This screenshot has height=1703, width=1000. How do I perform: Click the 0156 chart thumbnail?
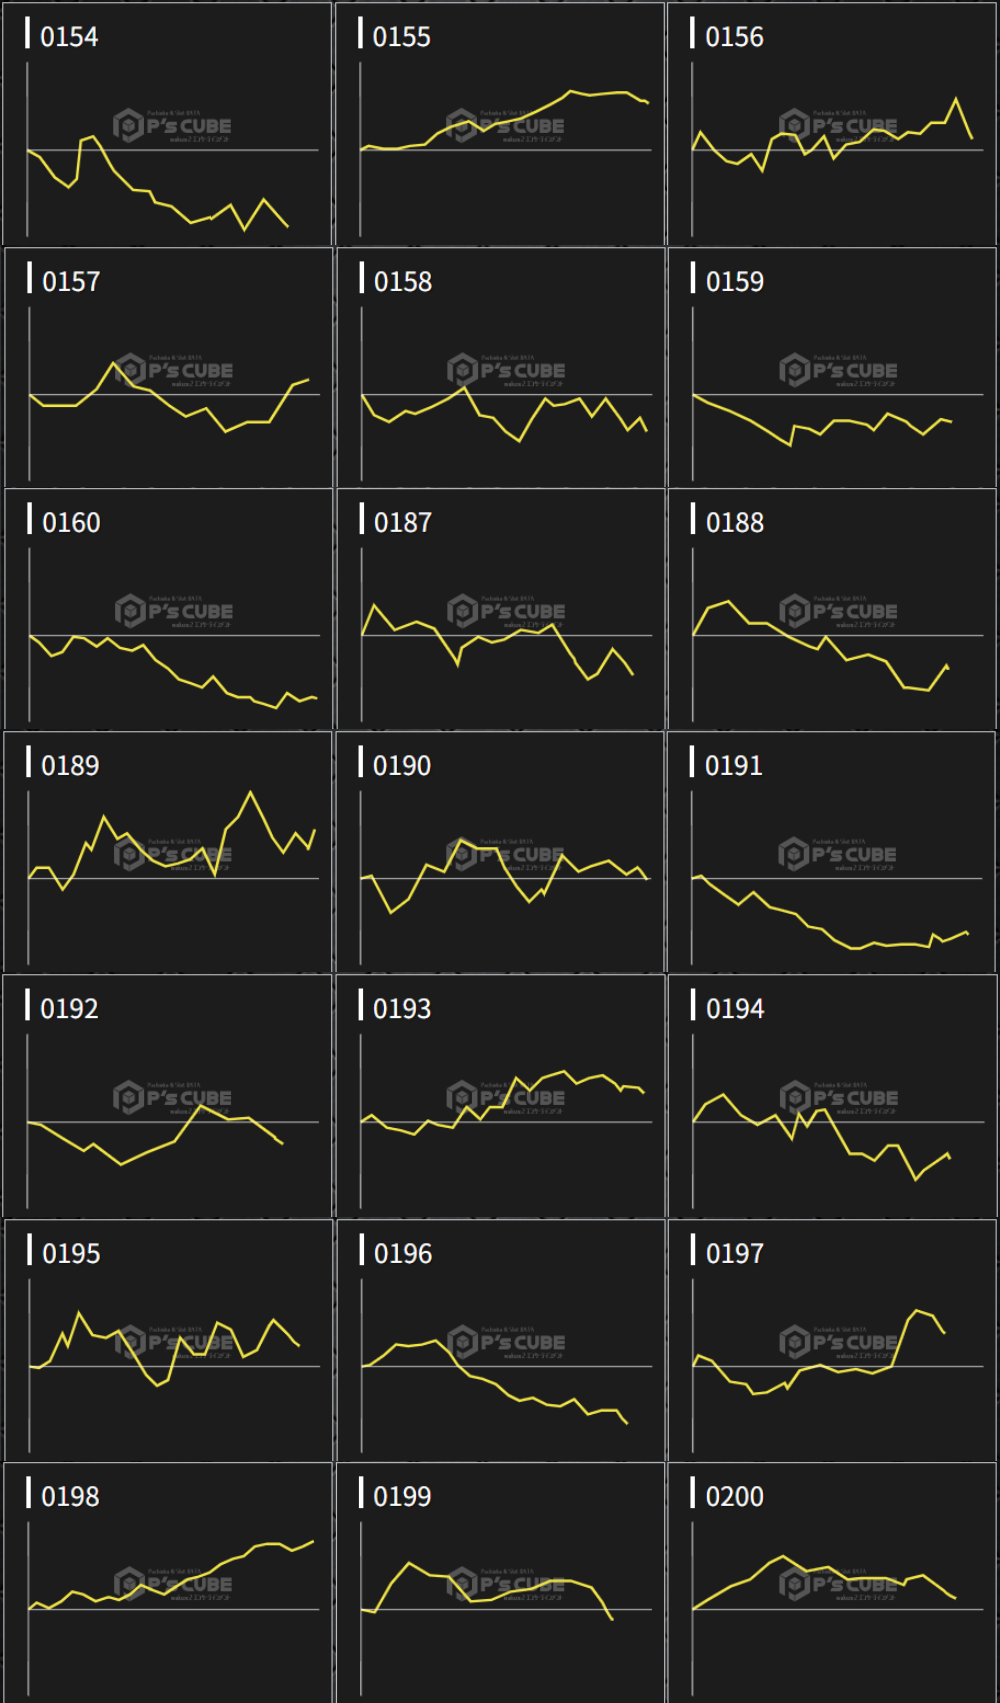click(832, 125)
